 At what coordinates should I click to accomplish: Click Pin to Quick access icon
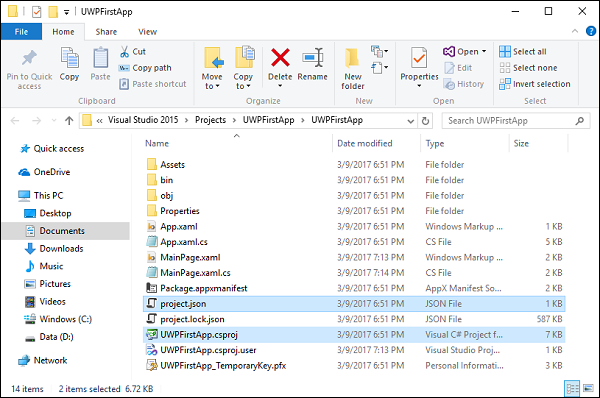click(x=29, y=58)
